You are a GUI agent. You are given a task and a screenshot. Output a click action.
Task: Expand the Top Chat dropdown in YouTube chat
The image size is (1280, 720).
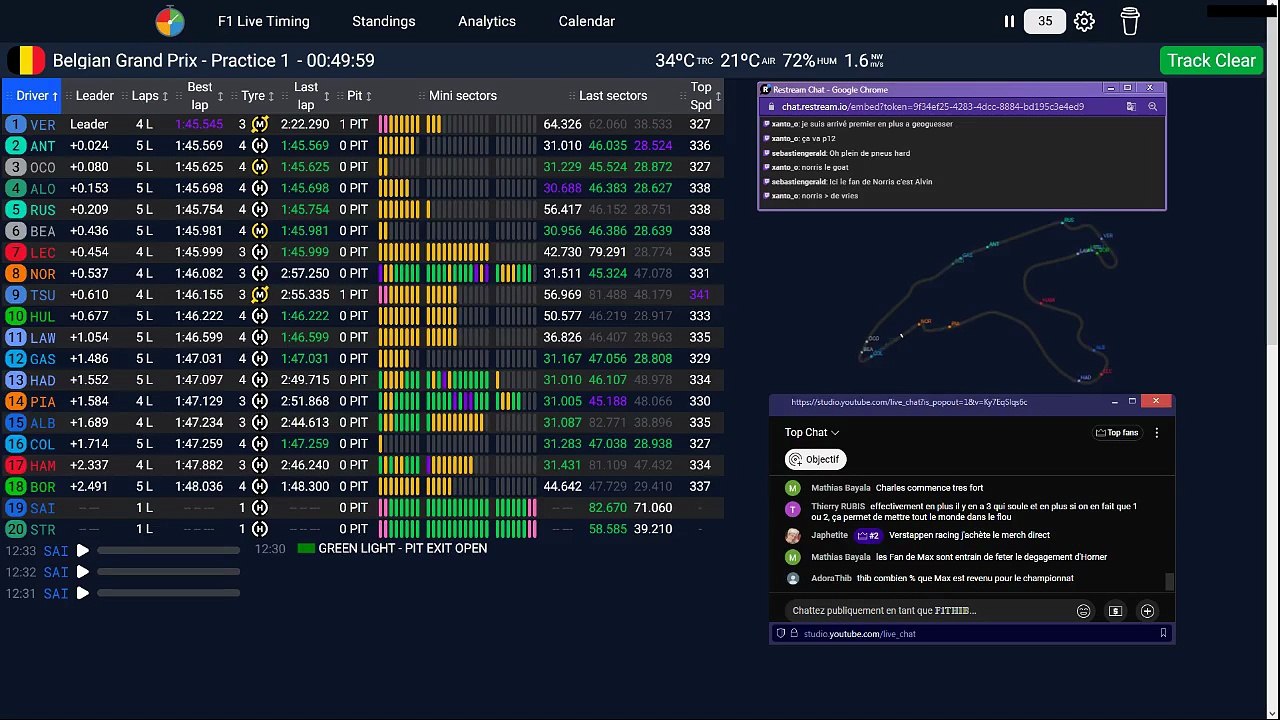click(x=812, y=432)
